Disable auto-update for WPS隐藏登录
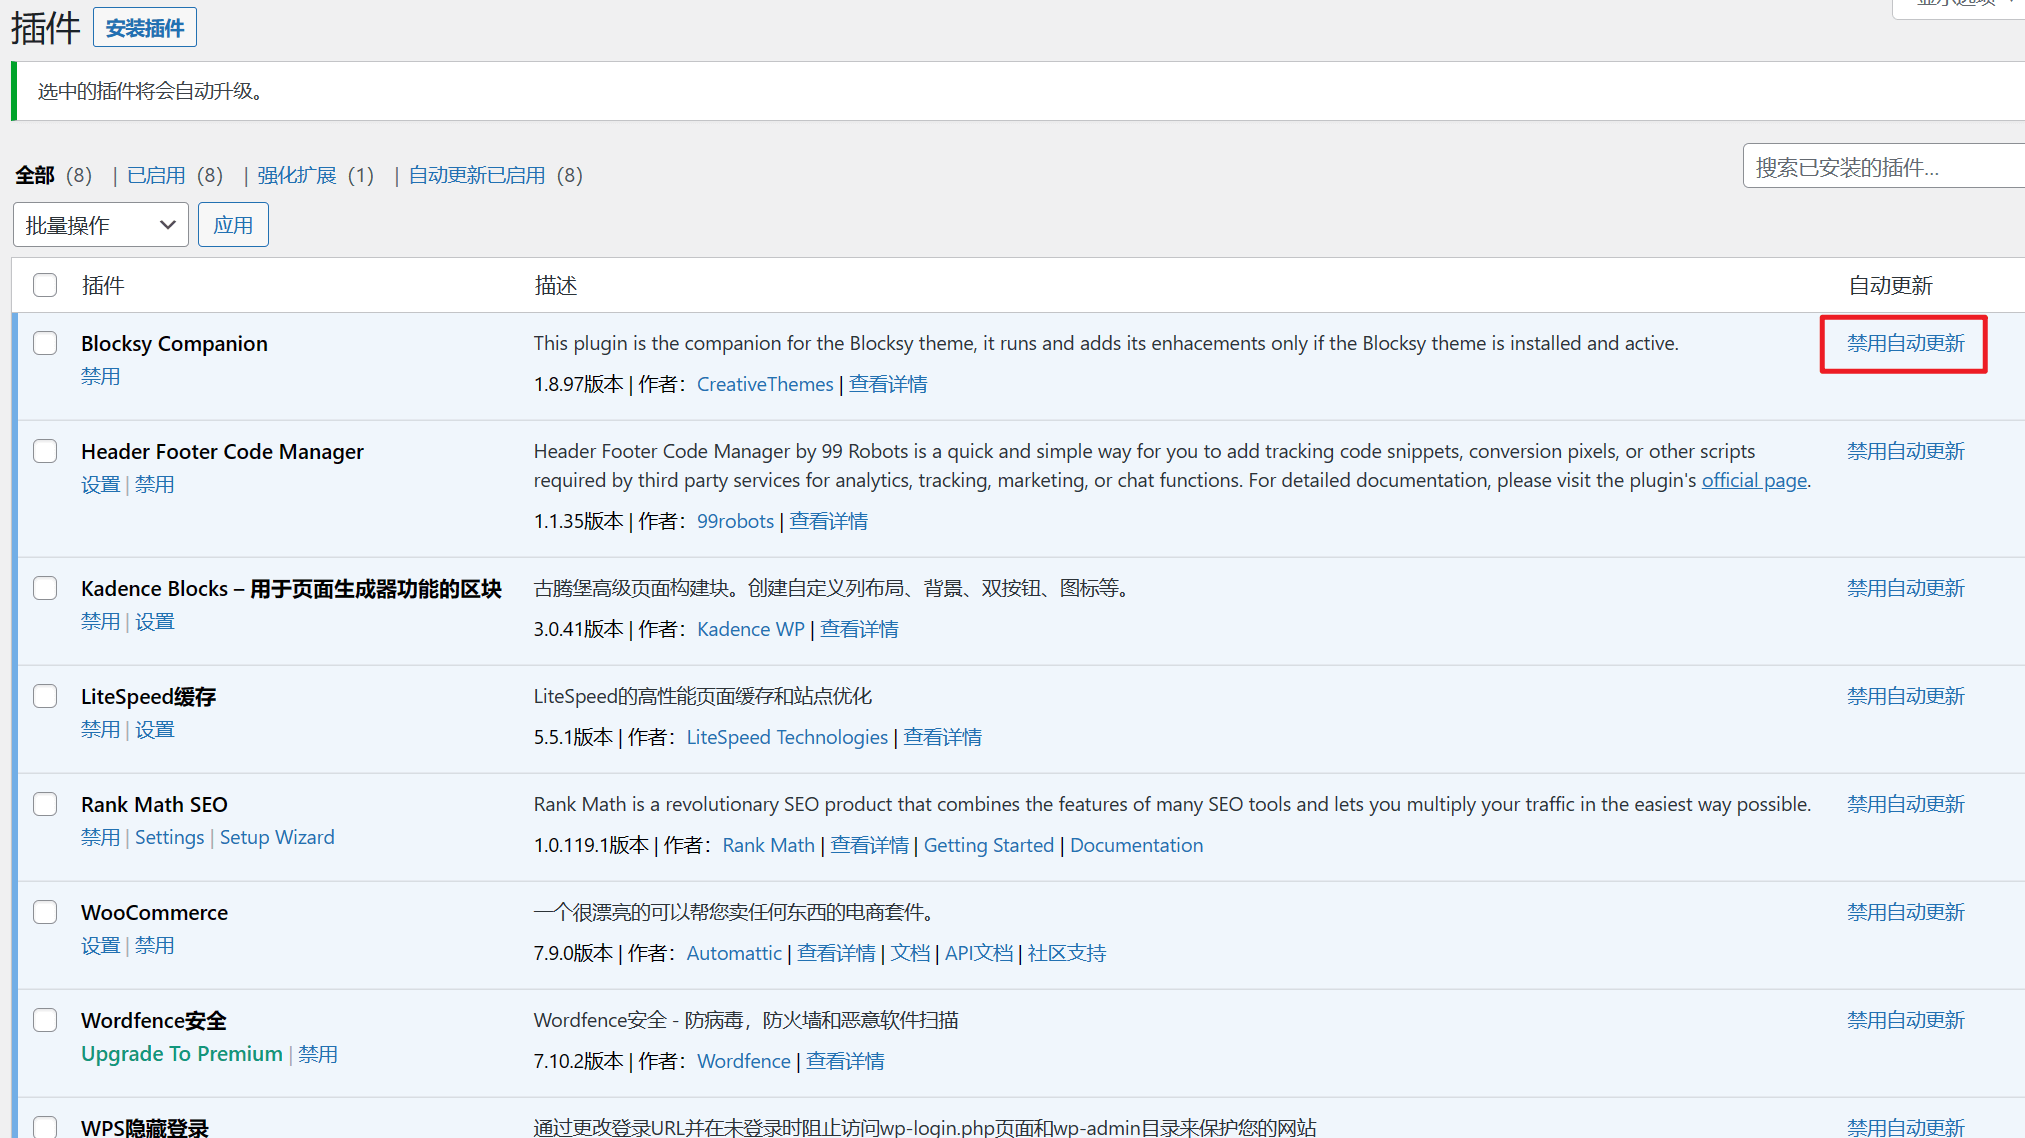 [1905, 1127]
